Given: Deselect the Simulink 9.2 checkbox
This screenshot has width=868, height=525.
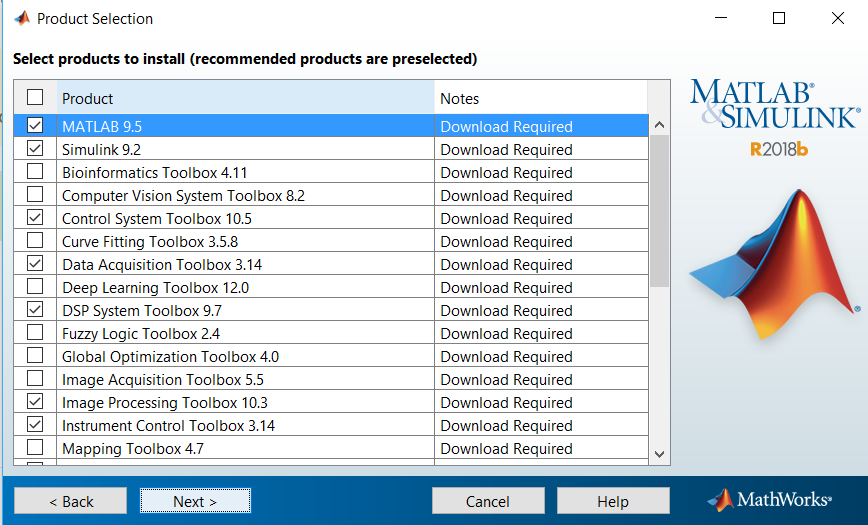Looking at the screenshot, I should (x=35, y=149).
